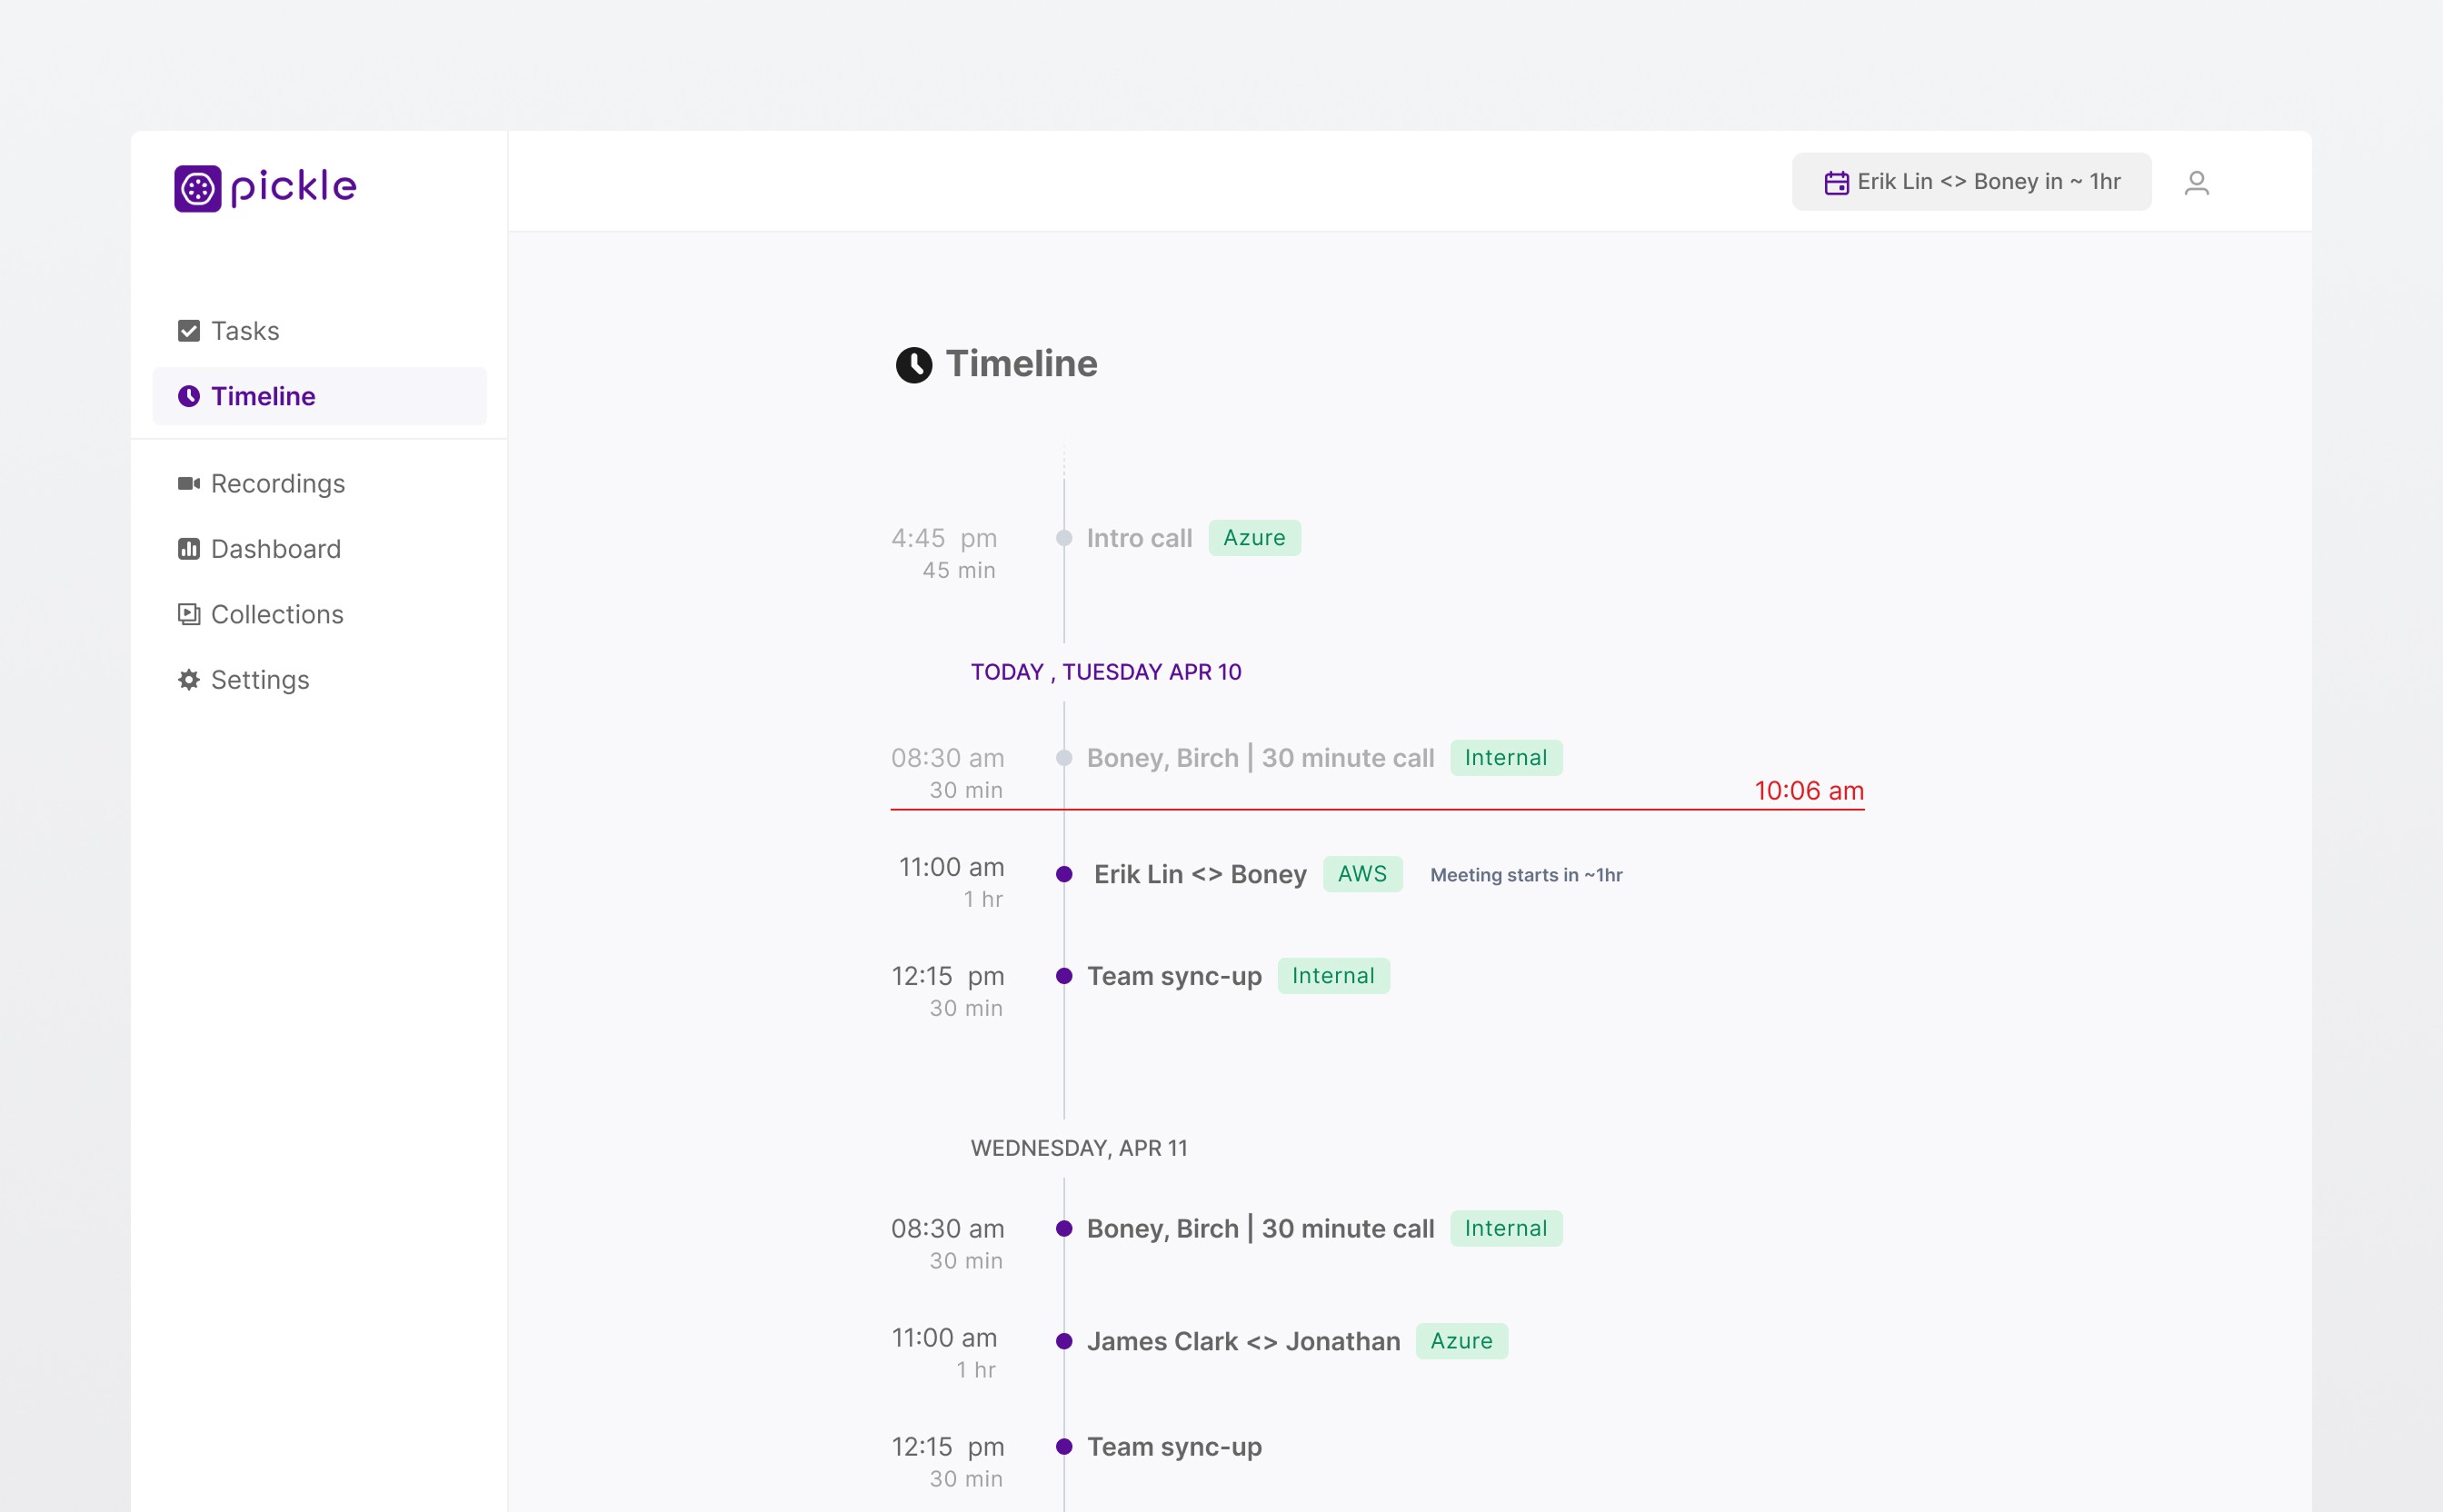
Task: Open the Tasks menu item
Action: click(x=245, y=331)
